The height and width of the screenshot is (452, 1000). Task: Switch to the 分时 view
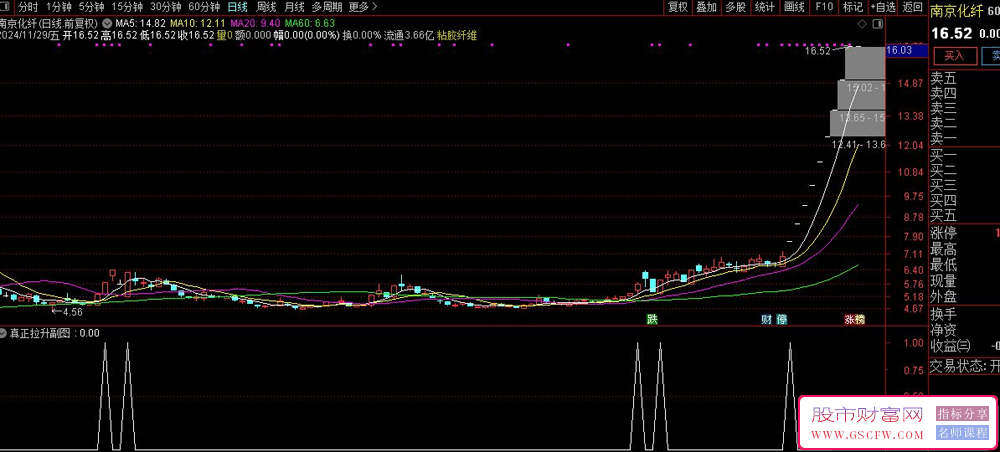27,8
